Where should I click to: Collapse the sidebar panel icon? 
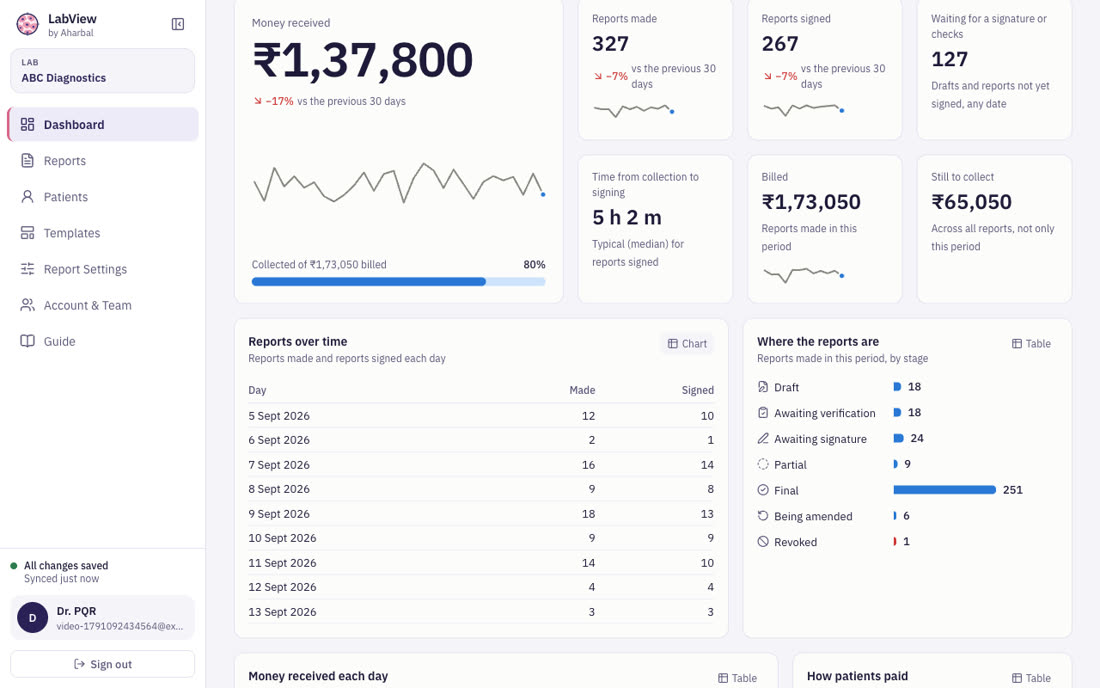tap(178, 25)
